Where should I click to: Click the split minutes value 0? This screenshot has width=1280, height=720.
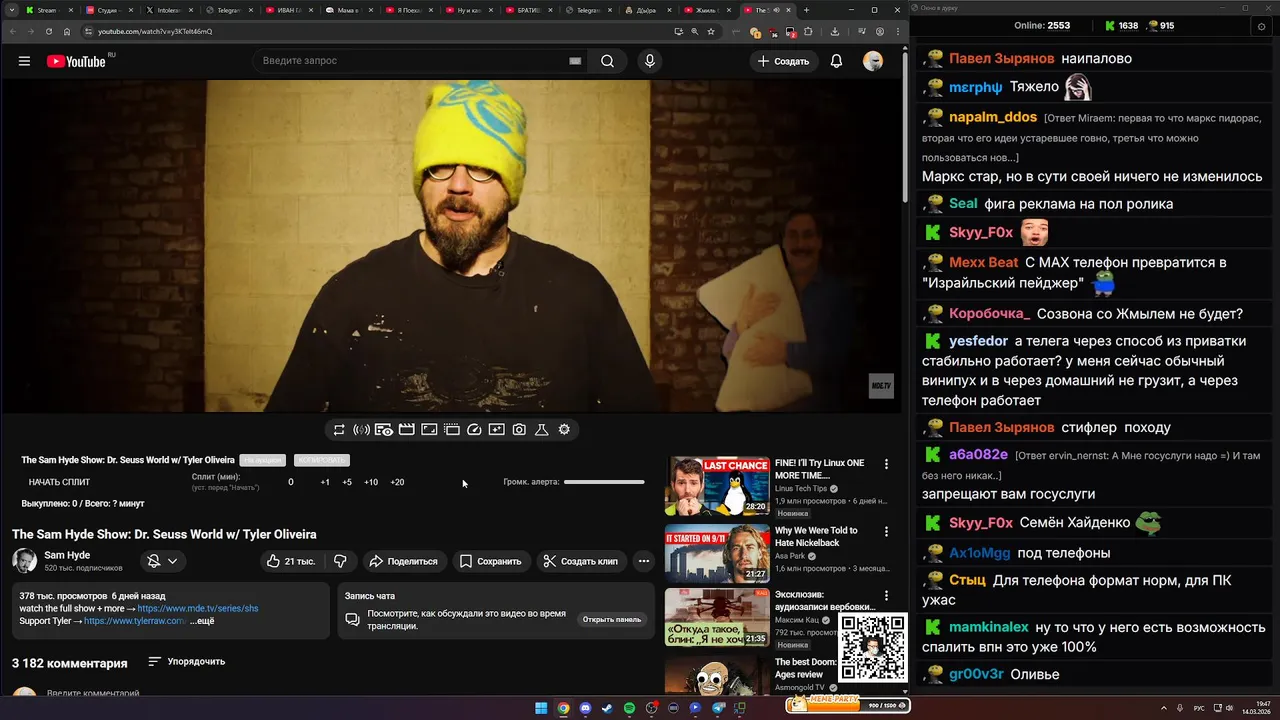[291, 482]
